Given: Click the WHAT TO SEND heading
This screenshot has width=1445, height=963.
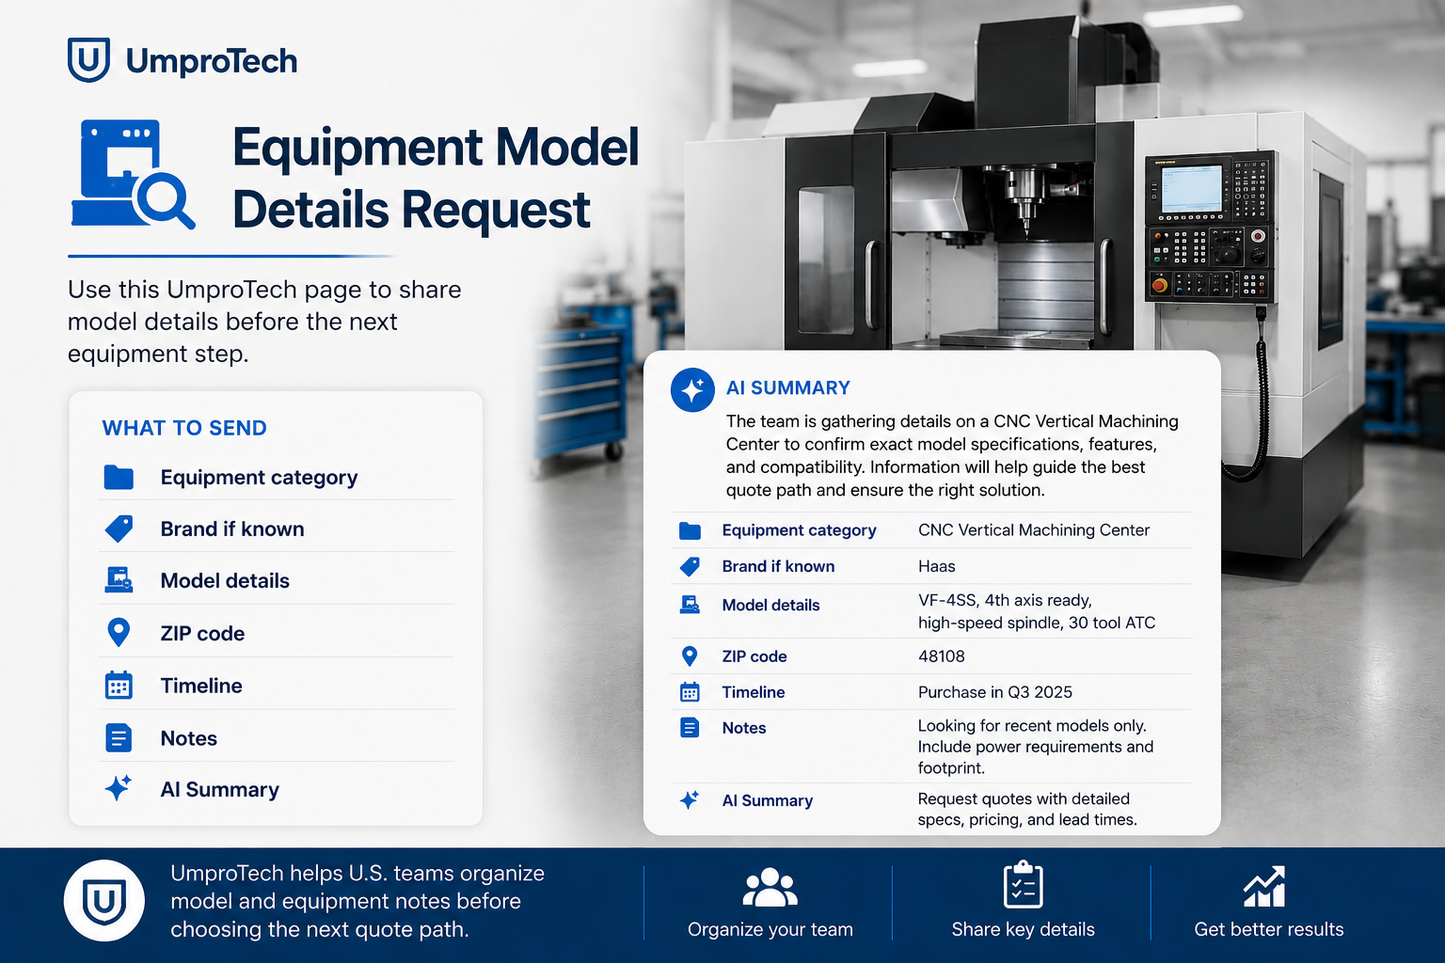Looking at the screenshot, I should click(x=184, y=428).
